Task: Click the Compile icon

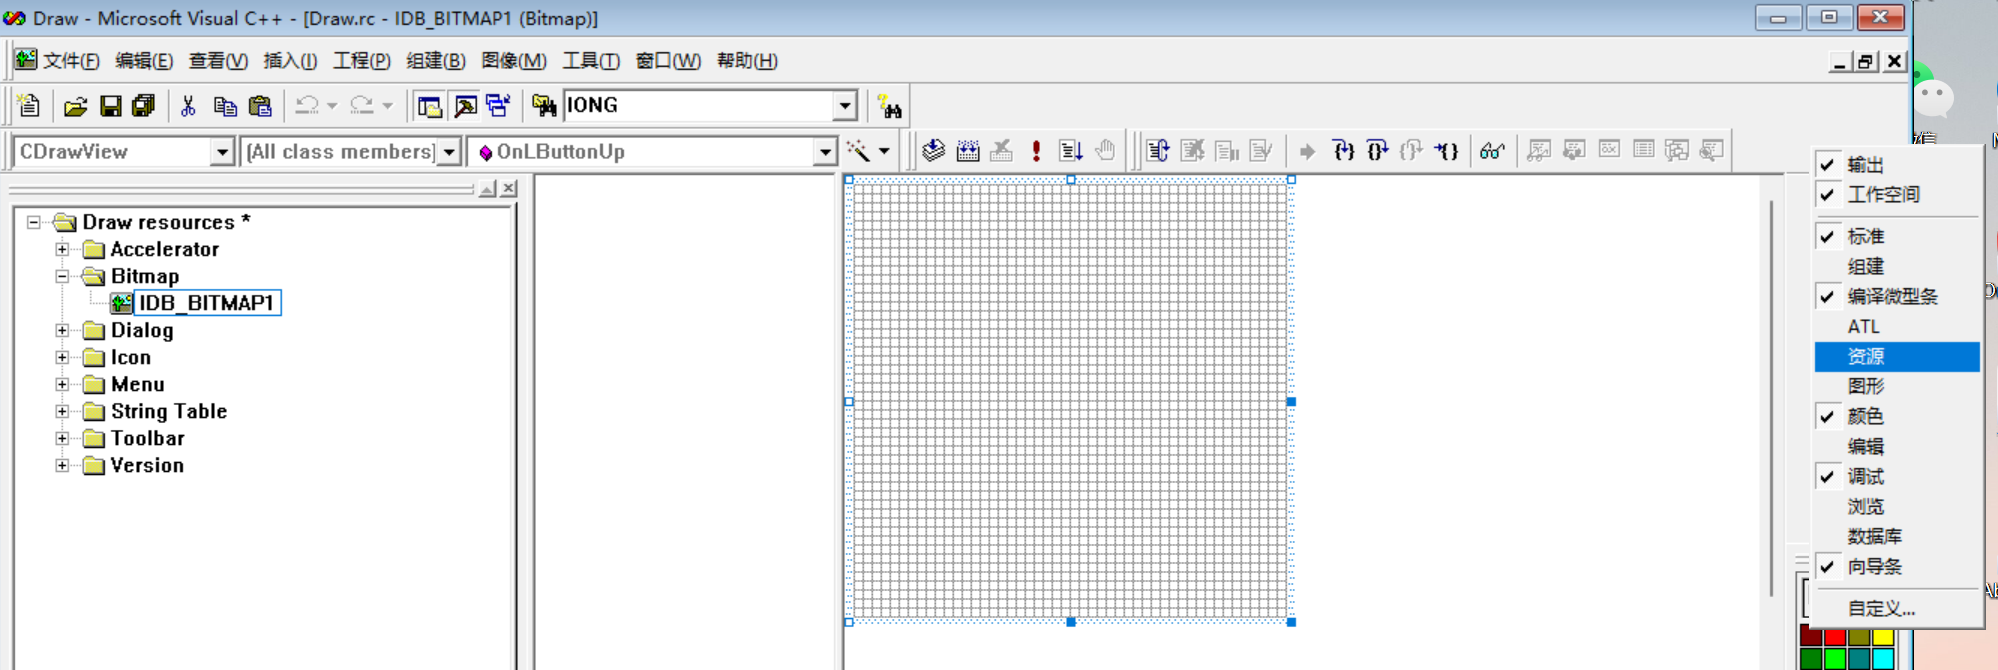Action: point(933,151)
